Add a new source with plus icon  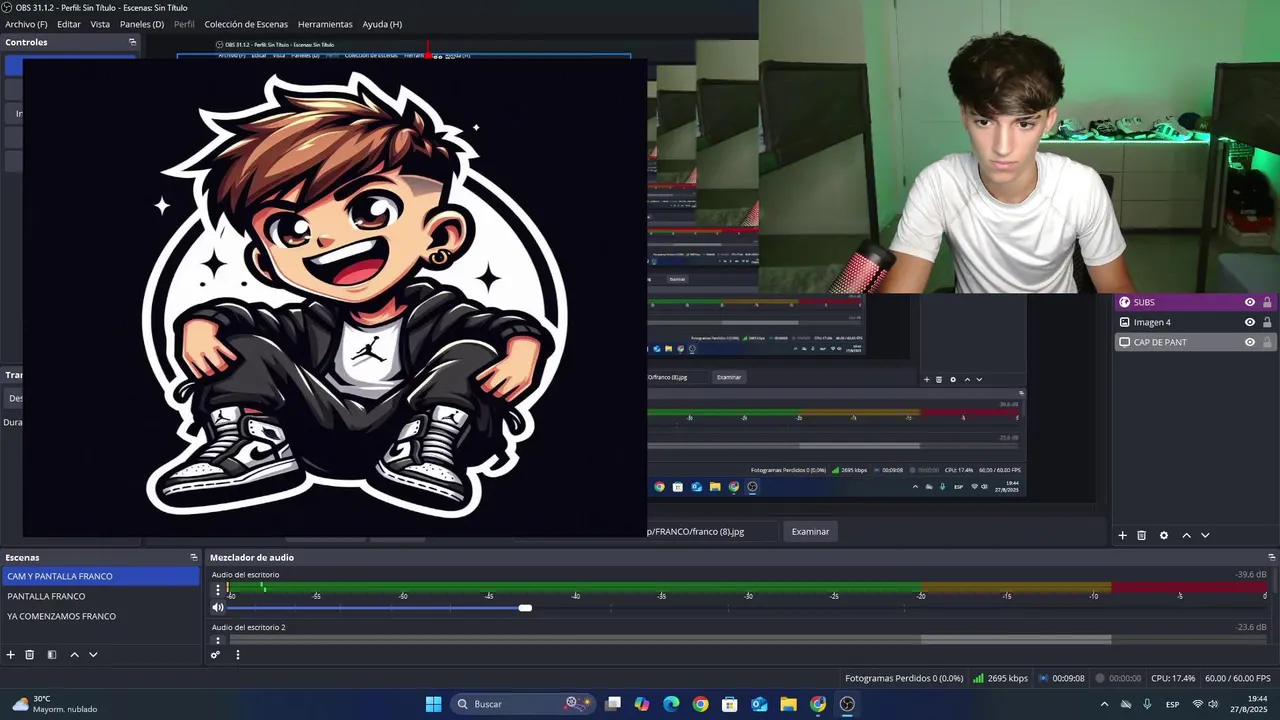(x=1122, y=536)
